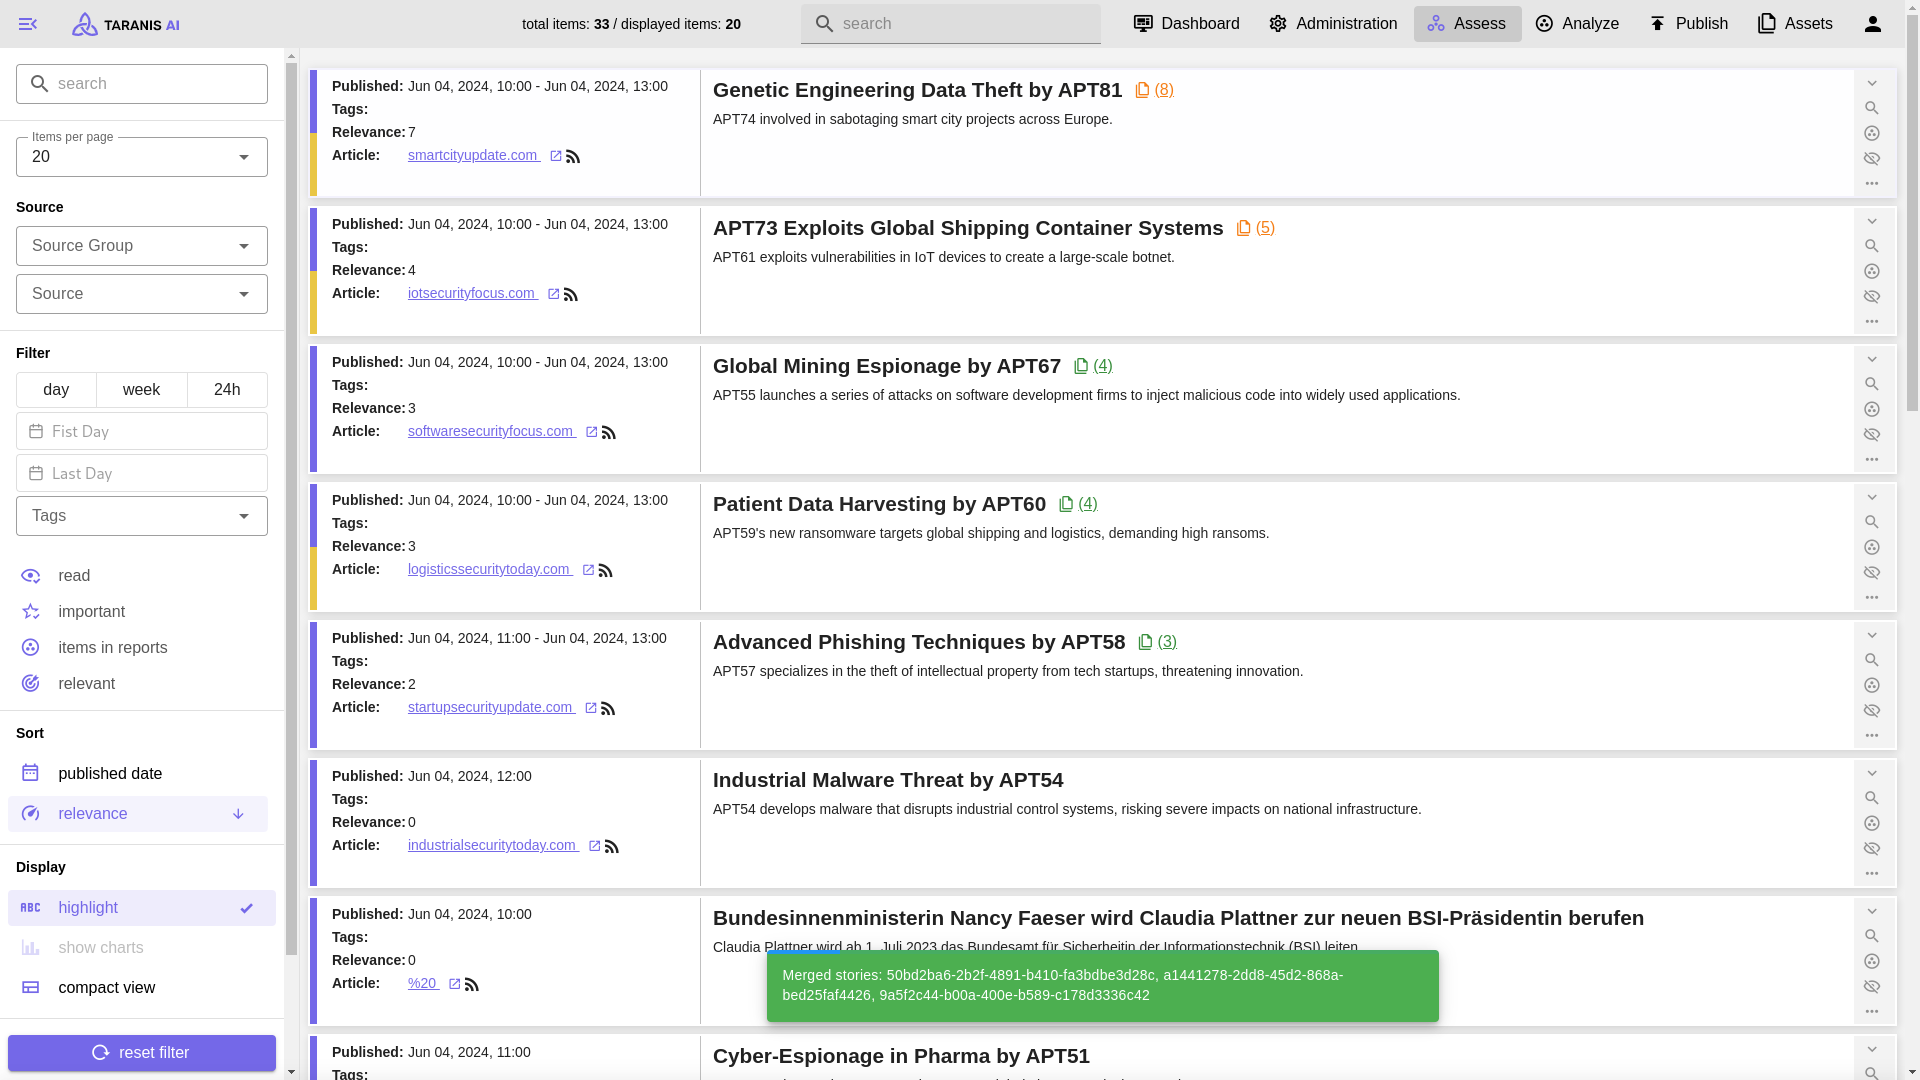Switch to the Analyze section
Viewport: 1920px width, 1080px height.
(x=1578, y=23)
